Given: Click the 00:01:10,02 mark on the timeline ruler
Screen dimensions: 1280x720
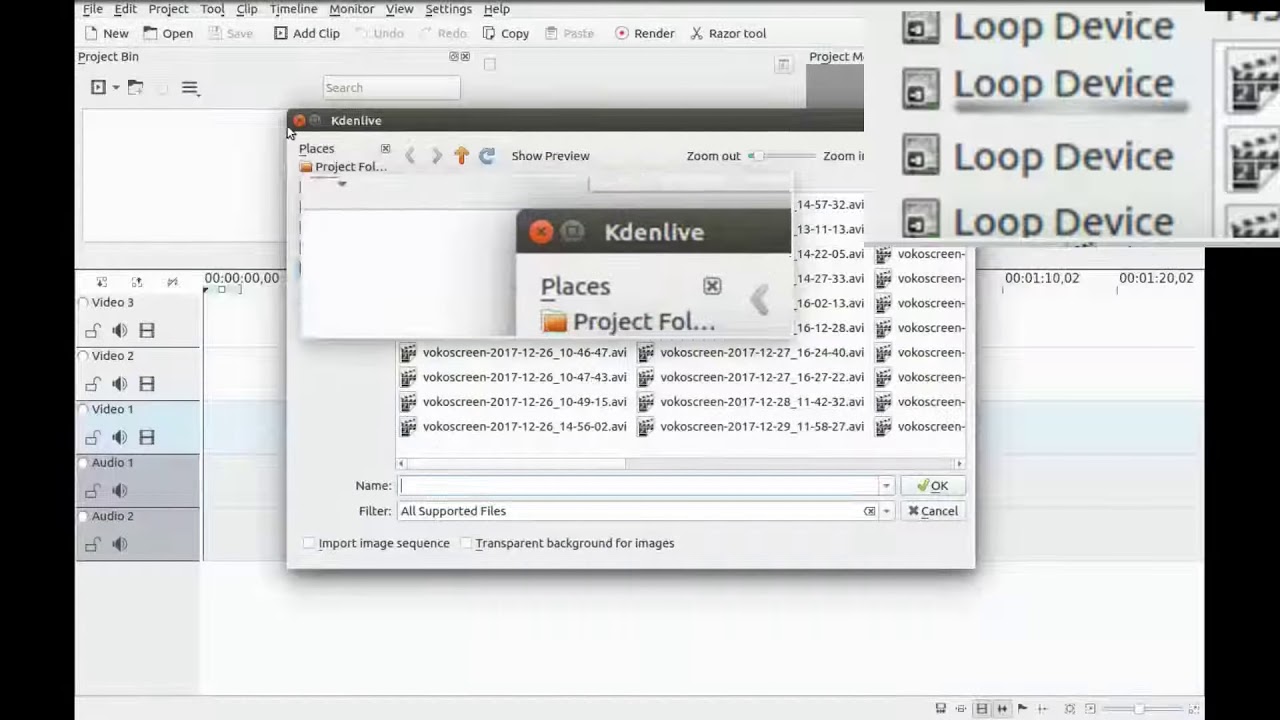Looking at the screenshot, I should 1042,278.
